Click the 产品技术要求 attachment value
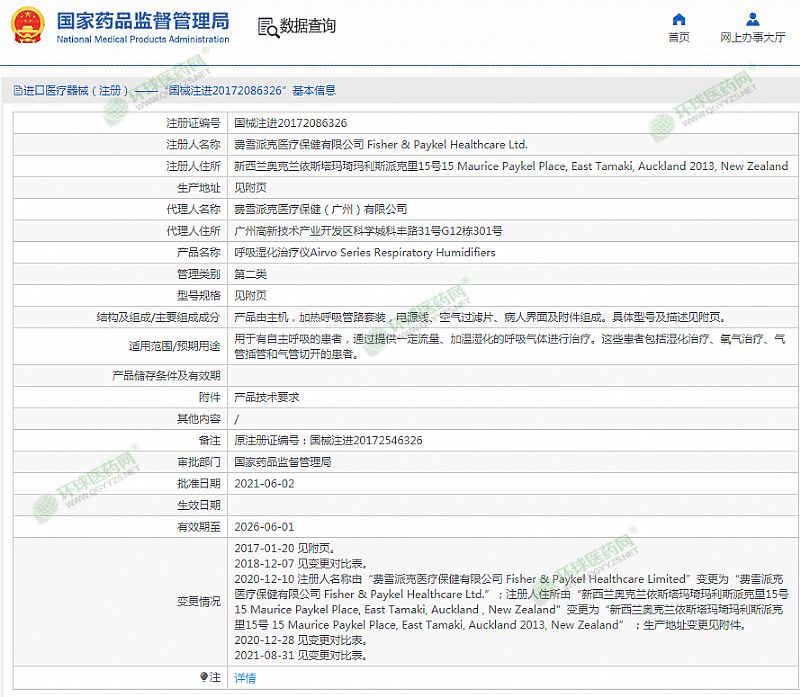 coord(266,397)
